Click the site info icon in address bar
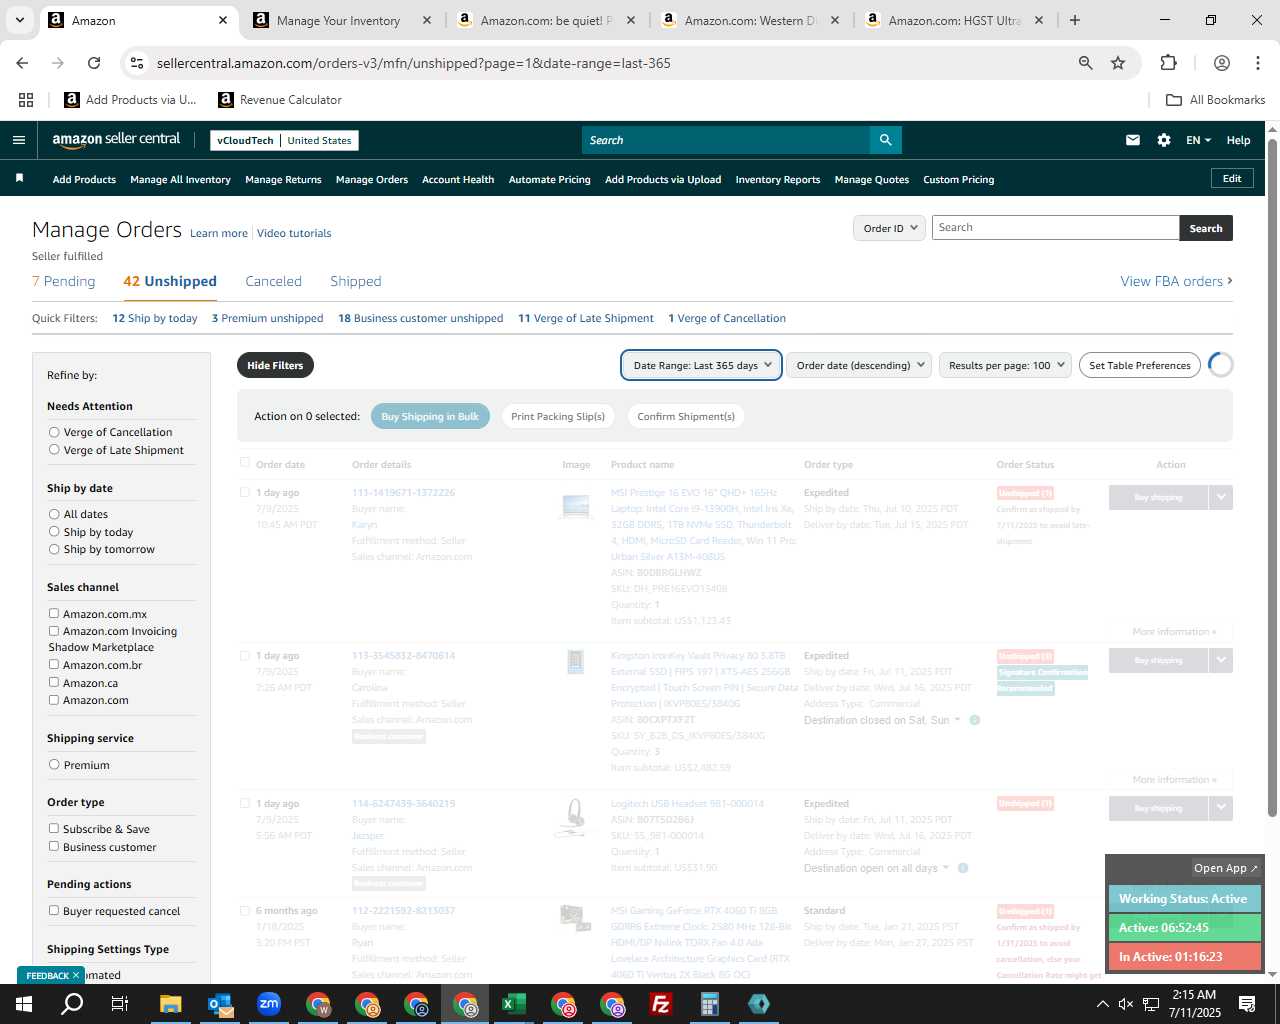Screen dimensions: 1280x1024 click(137, 63)
